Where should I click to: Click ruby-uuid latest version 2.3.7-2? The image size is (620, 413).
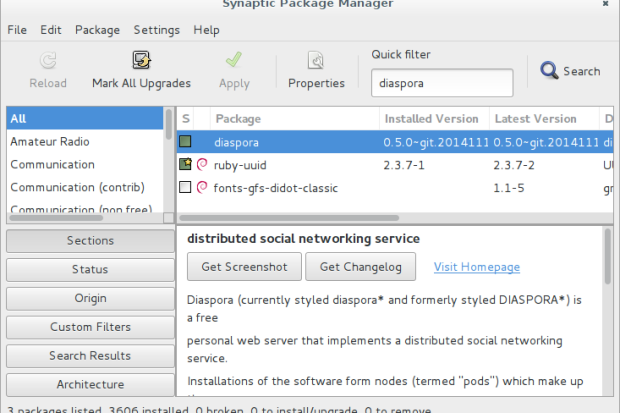click(x=514, y=165)
